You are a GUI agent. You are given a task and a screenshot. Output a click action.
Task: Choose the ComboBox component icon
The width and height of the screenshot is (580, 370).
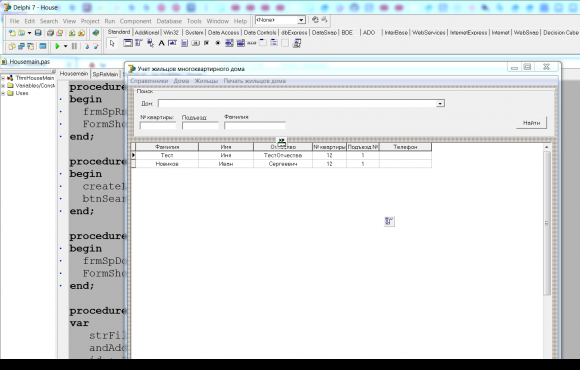click(x=240, y=43)
